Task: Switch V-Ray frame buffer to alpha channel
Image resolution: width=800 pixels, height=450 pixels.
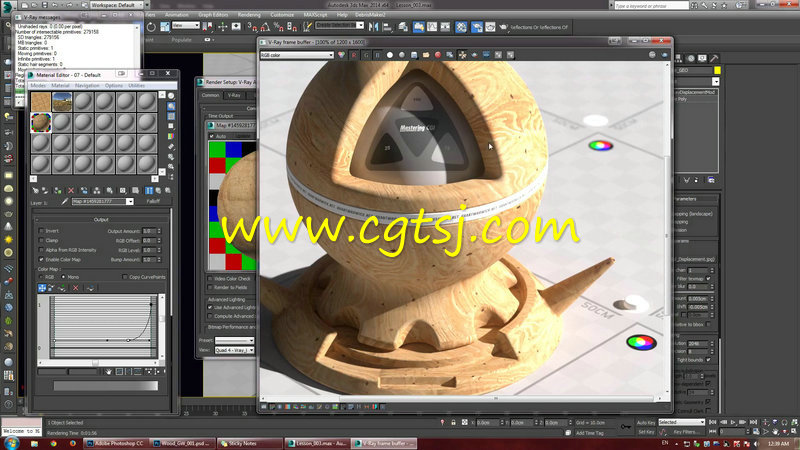Action: pos(390,55)
